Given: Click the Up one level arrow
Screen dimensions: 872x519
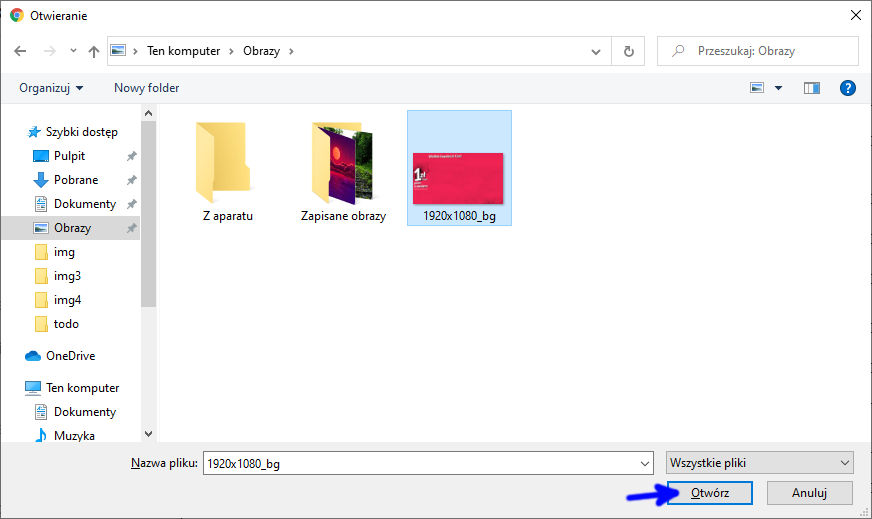Looking at the screenshot, I should [x=94, y=51].
